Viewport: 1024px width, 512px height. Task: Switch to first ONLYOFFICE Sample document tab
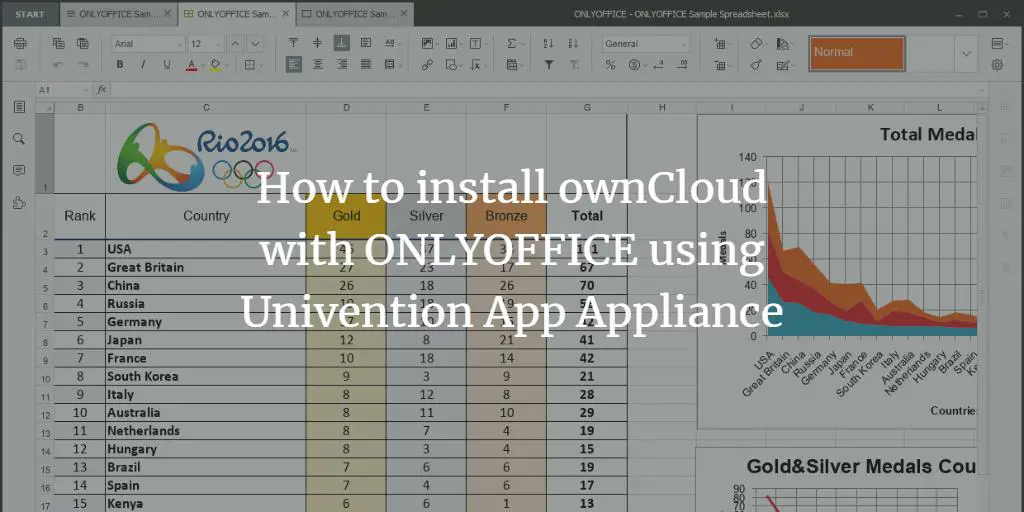pyautogui.click(x=119, y=14)
